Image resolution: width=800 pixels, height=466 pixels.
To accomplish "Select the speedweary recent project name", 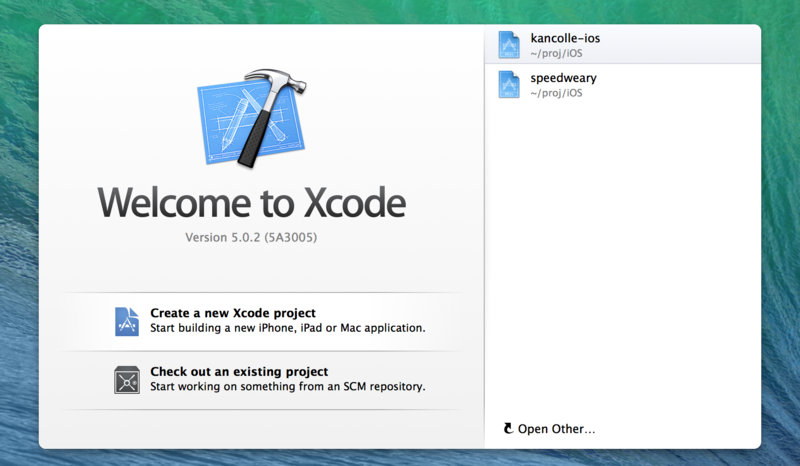I will tap(563, 78).
